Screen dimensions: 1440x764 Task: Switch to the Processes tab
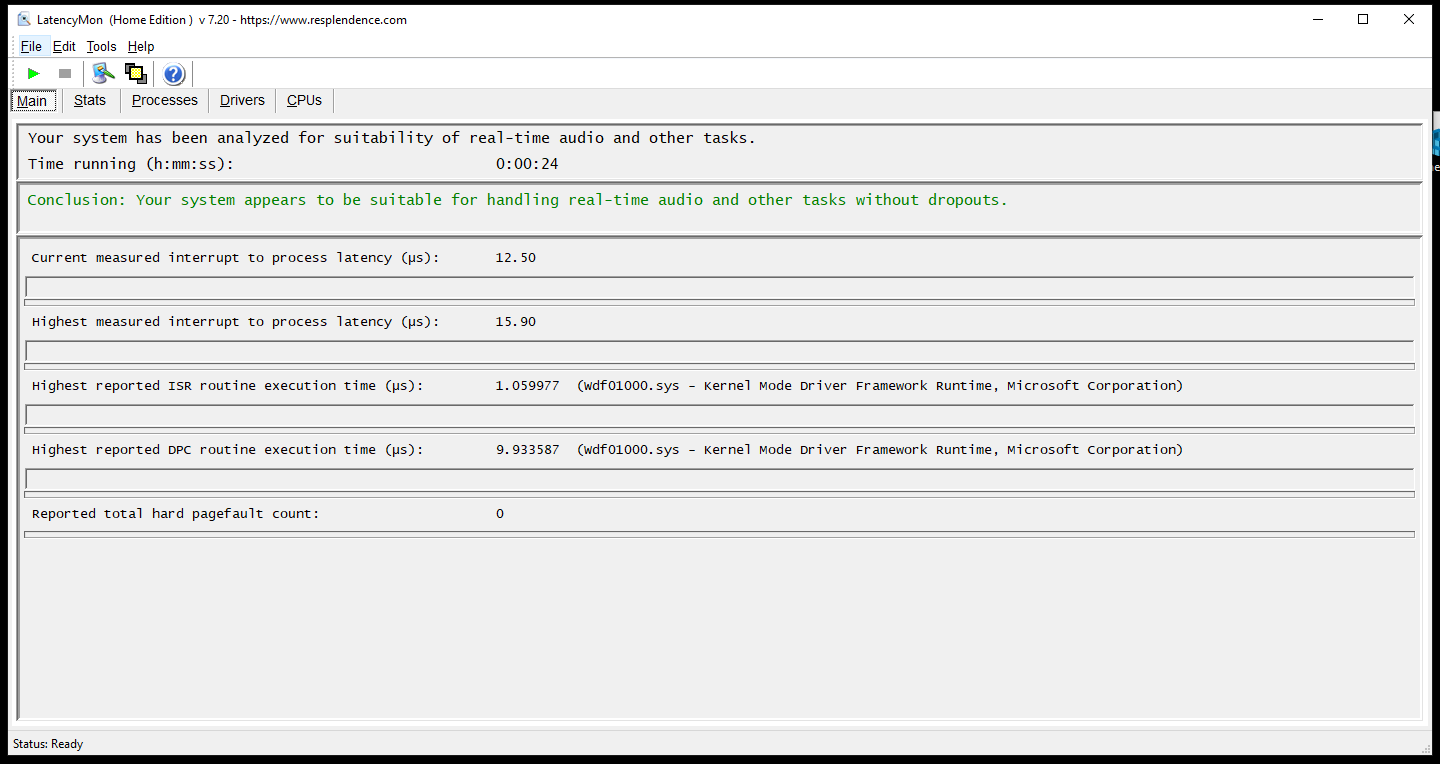(165, 100)
